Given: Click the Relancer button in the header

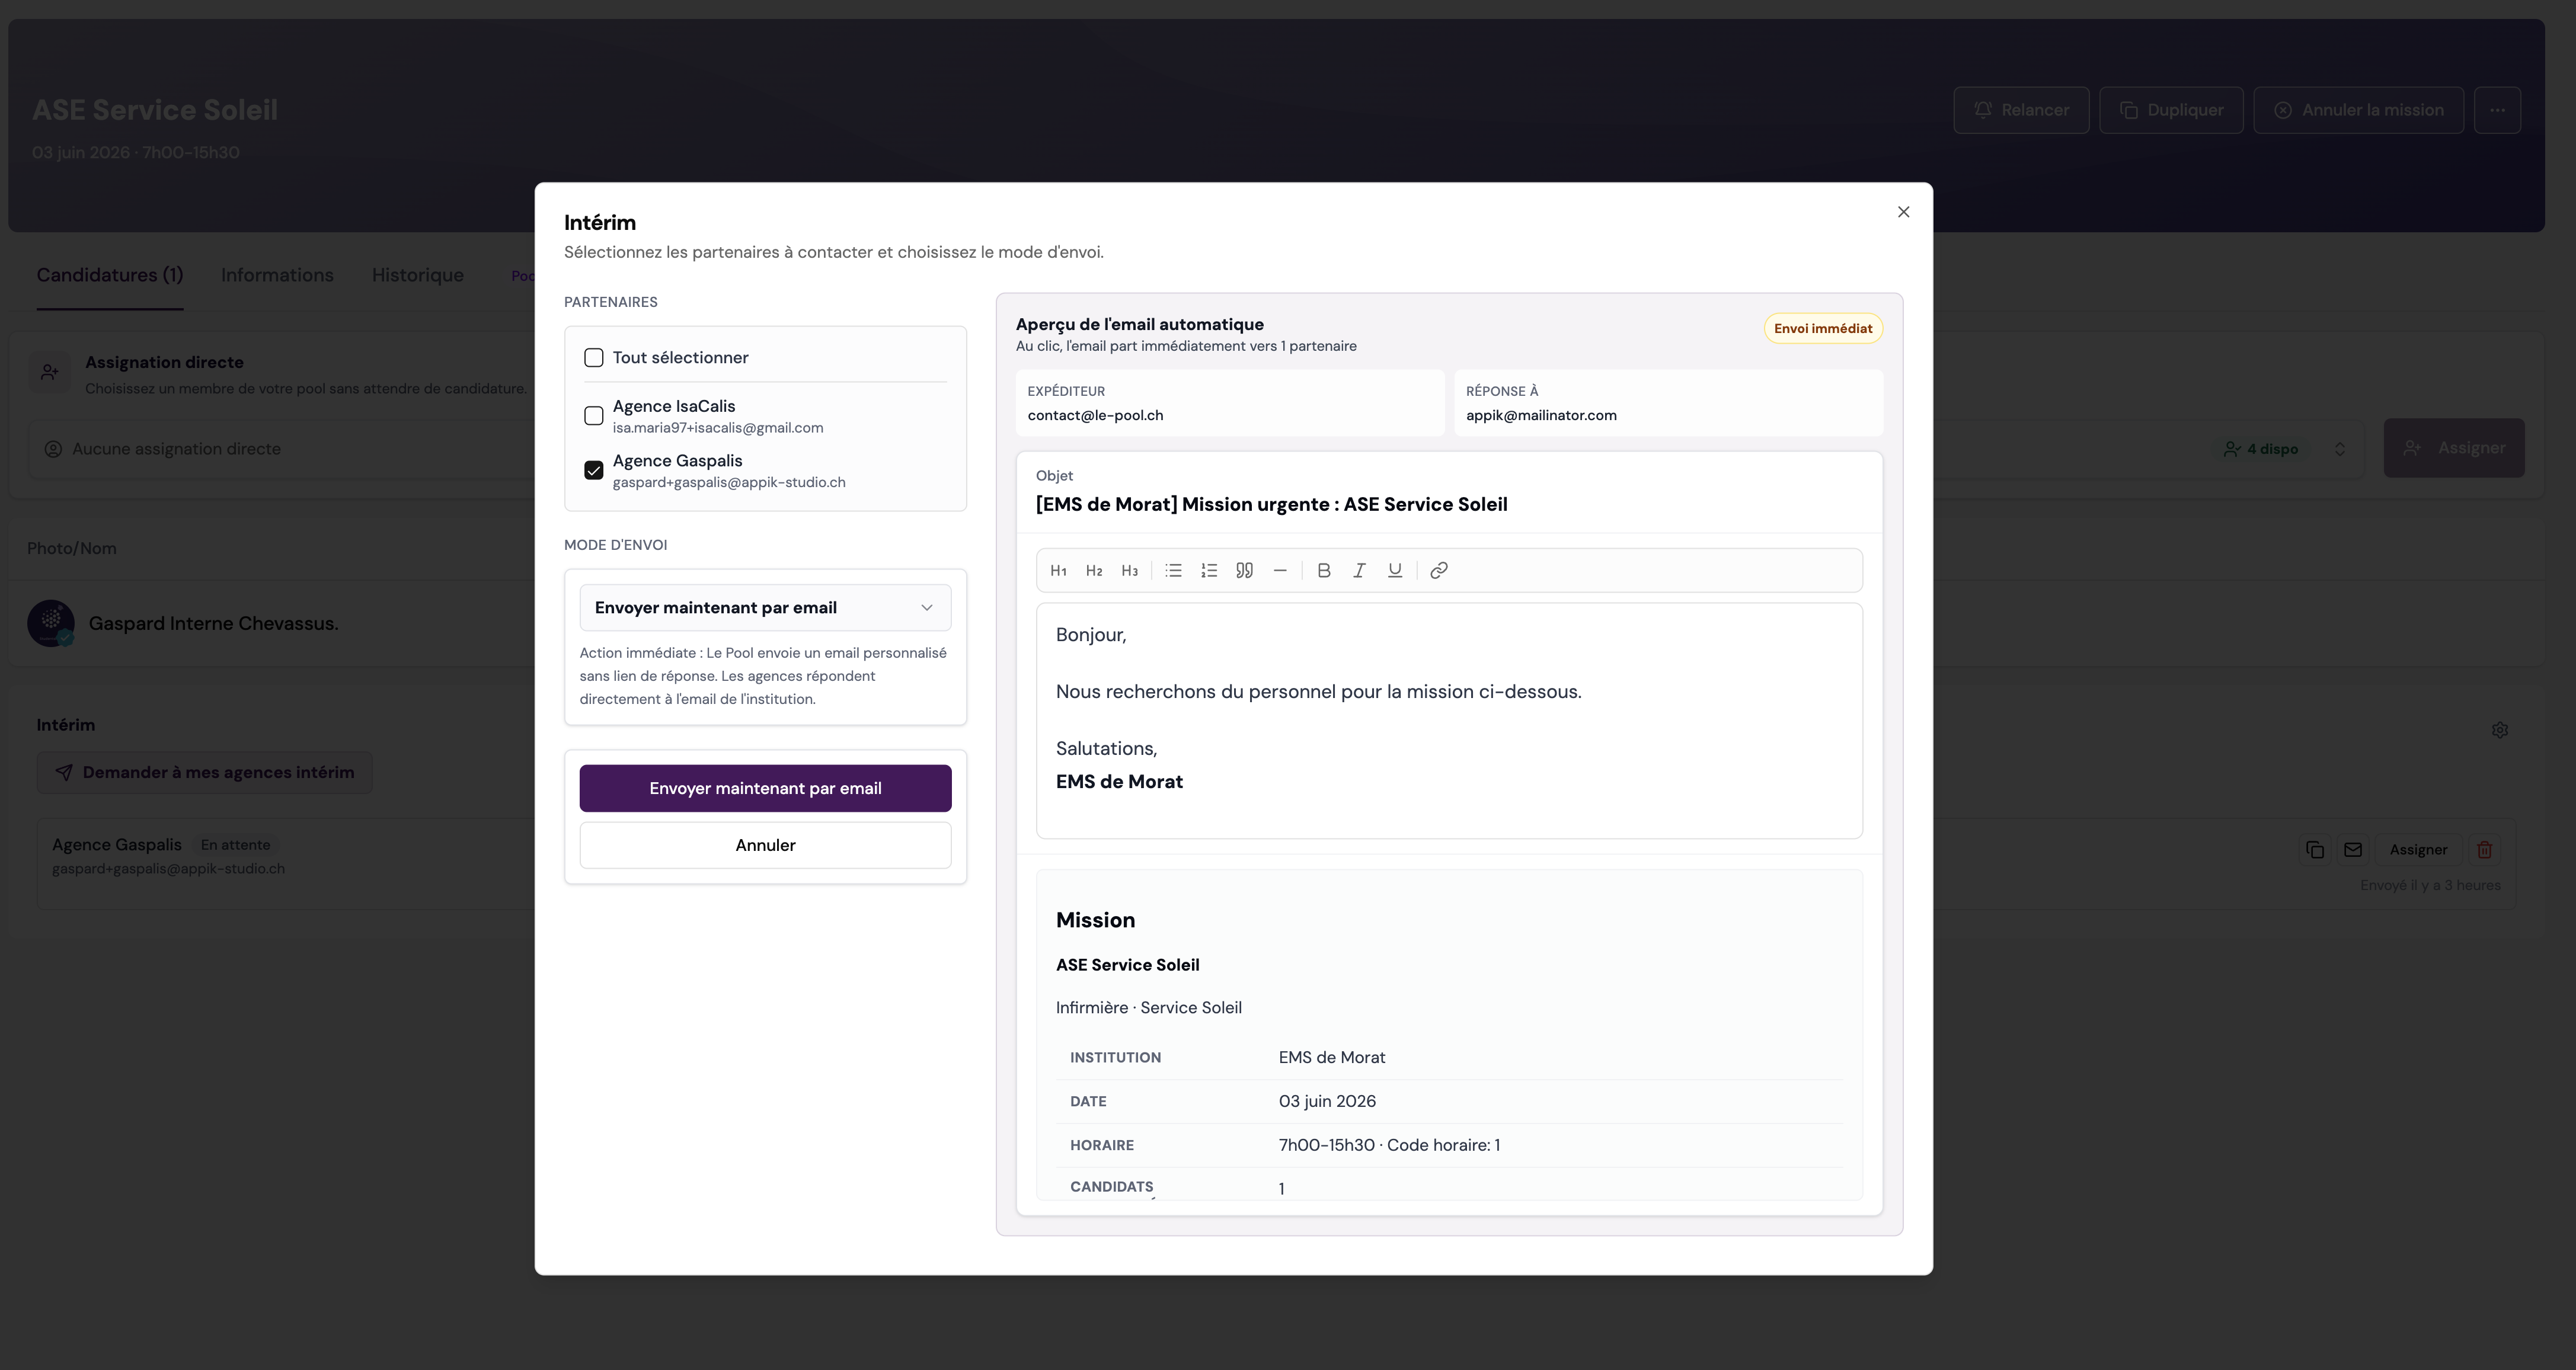Looking at the screenshot, I should tap(2021, 110).
